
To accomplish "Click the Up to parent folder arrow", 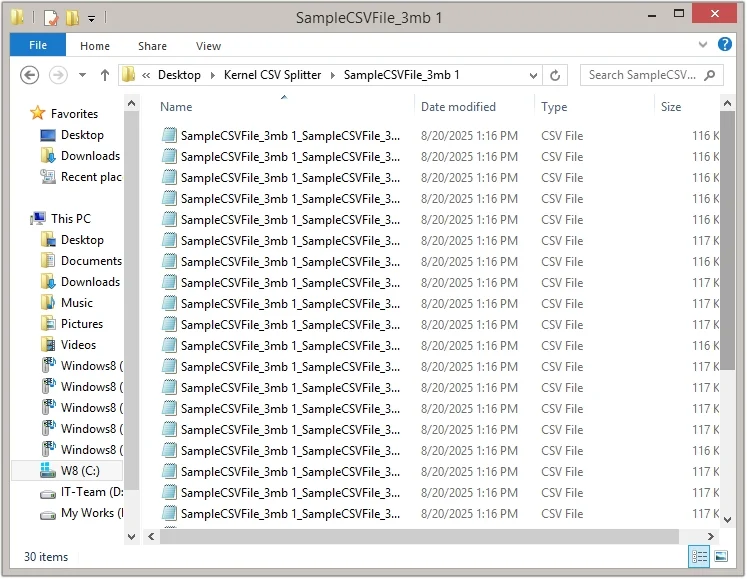I will pyautogui.click(x=105, y=75).
